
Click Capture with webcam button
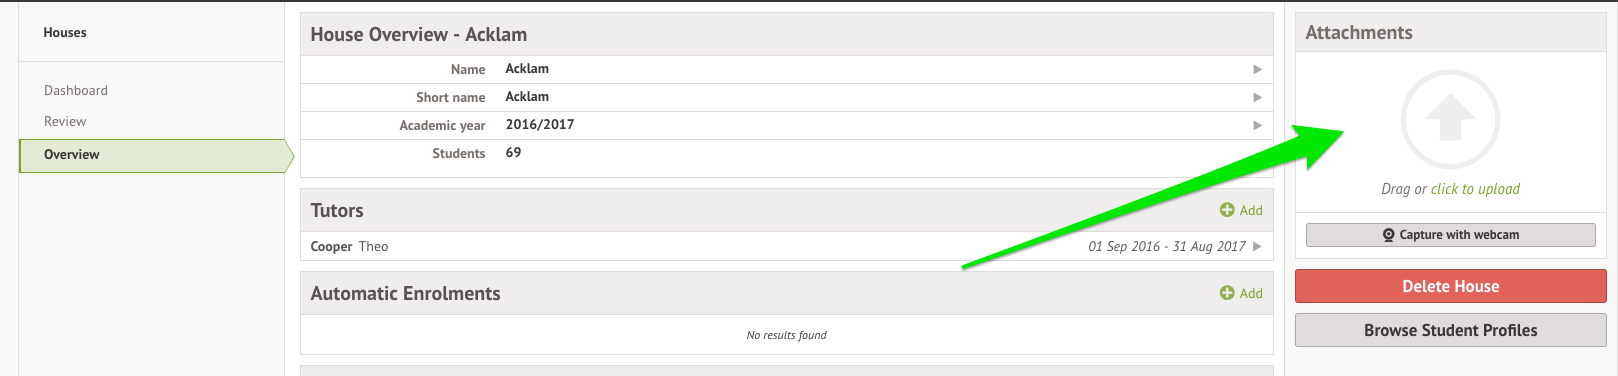(x=1450, y=235)
